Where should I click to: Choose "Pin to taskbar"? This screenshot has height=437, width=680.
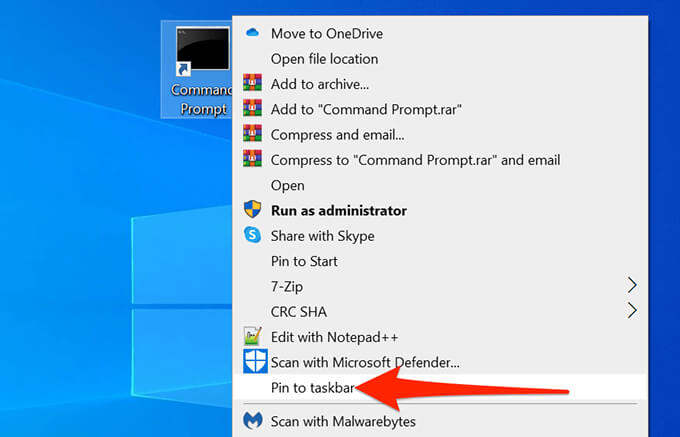[440, 388]
